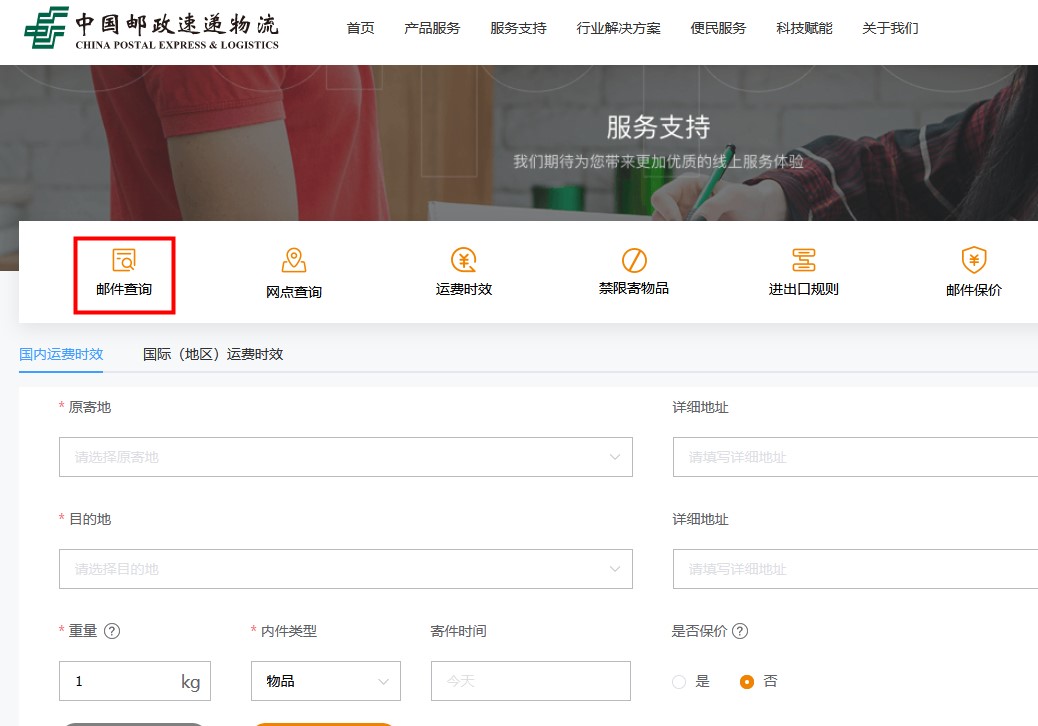
Task: Open the 内件类型 物品 dropdown
Action: (x=325, y=681)
